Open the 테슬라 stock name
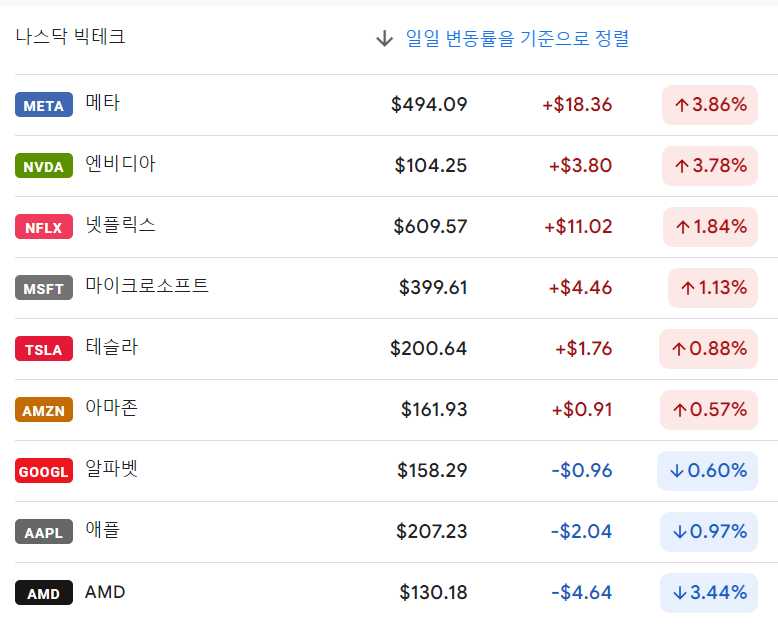The image size is (778, 632). point(111,347)
